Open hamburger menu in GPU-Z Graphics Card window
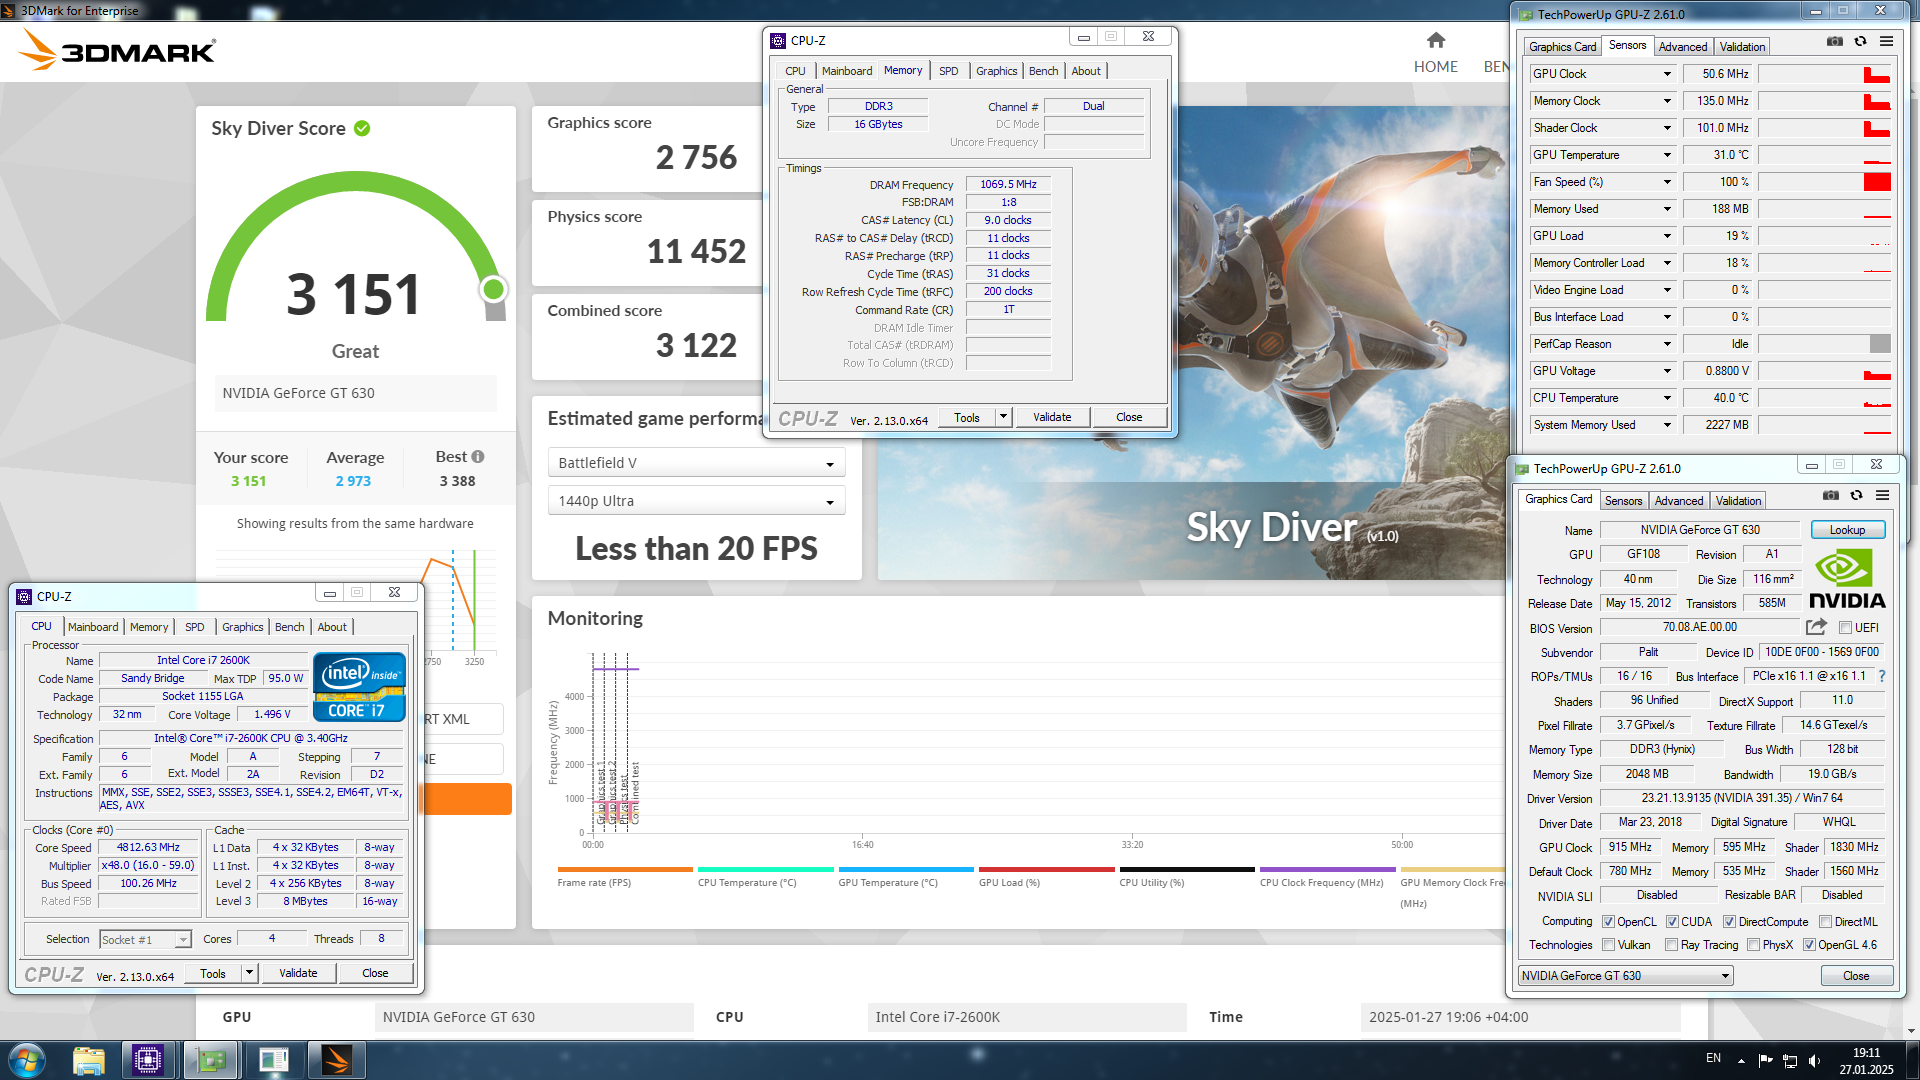Image resolution: width=1920 pixels, height=1080 pixels. pyautogui.click(x=1882, y=495)
